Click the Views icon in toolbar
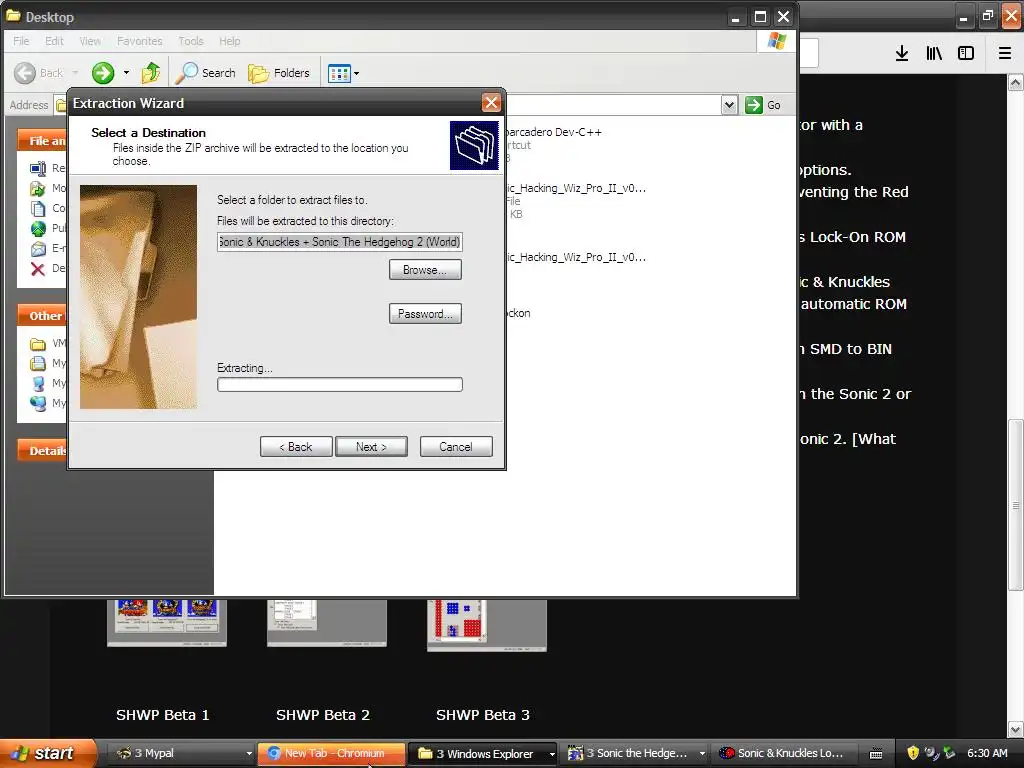This screenshot has height=768, width=1024. pos(340,73)
